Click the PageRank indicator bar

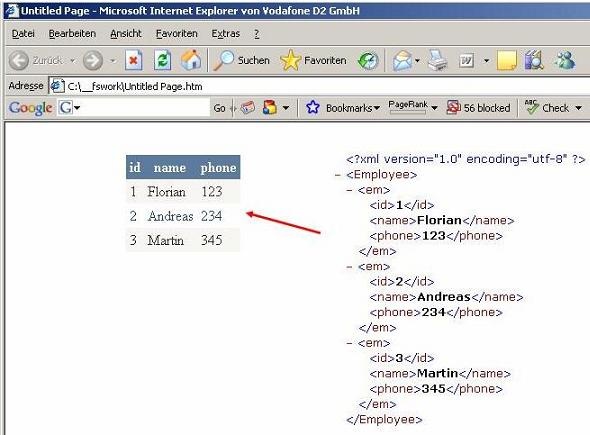(x=408, y=112)
